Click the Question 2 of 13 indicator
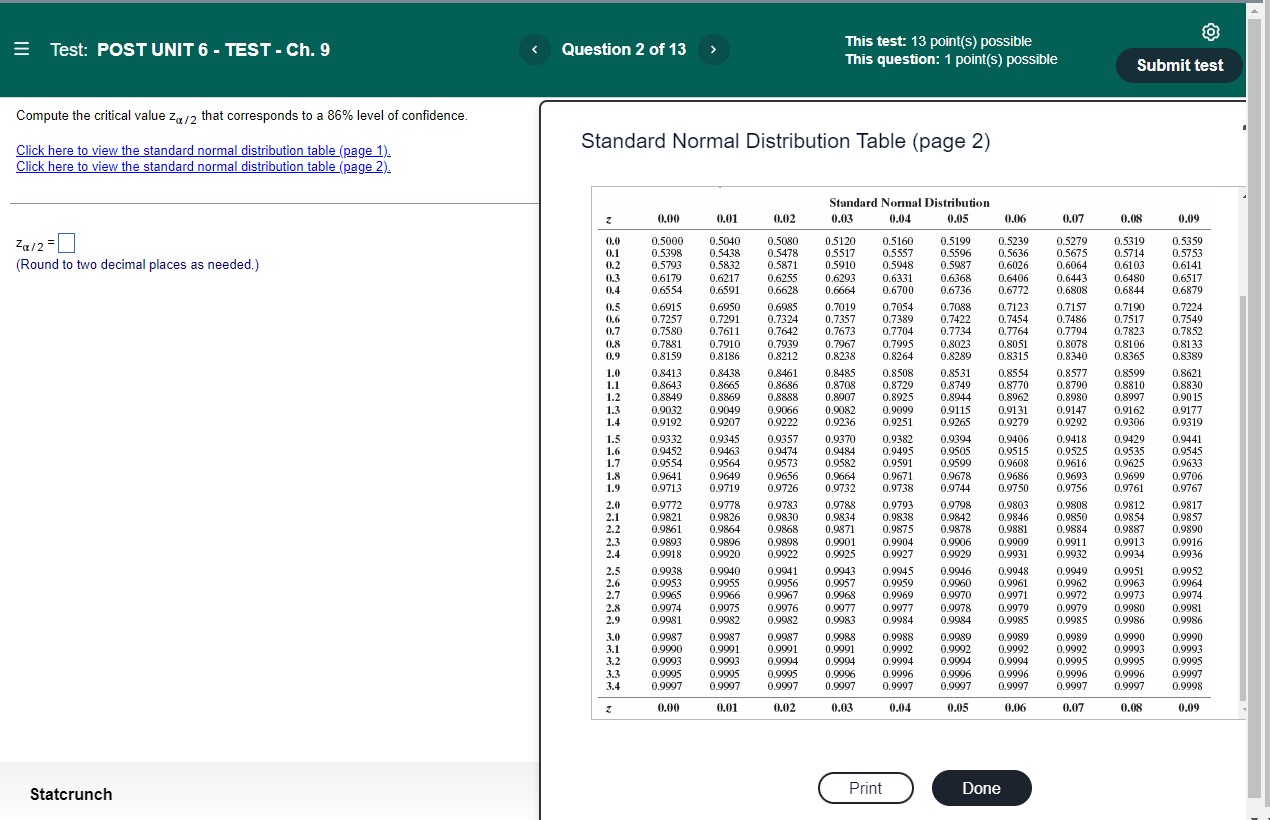The image size is (1270, 820). coord(623,49)
